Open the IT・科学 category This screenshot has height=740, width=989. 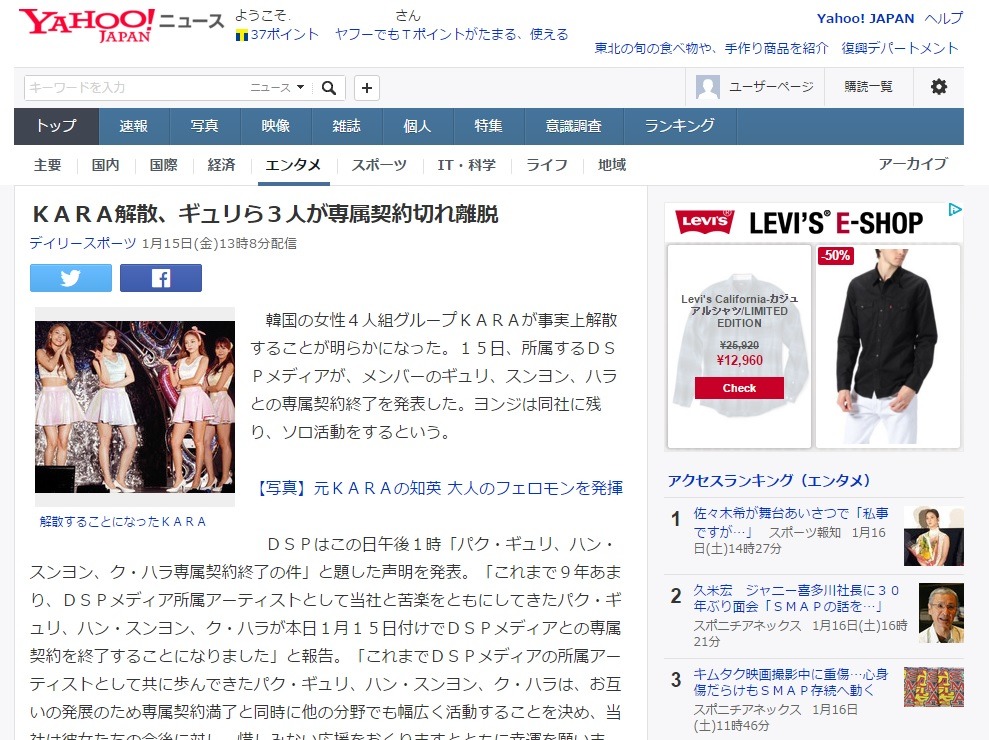click(x=467, y=165)
